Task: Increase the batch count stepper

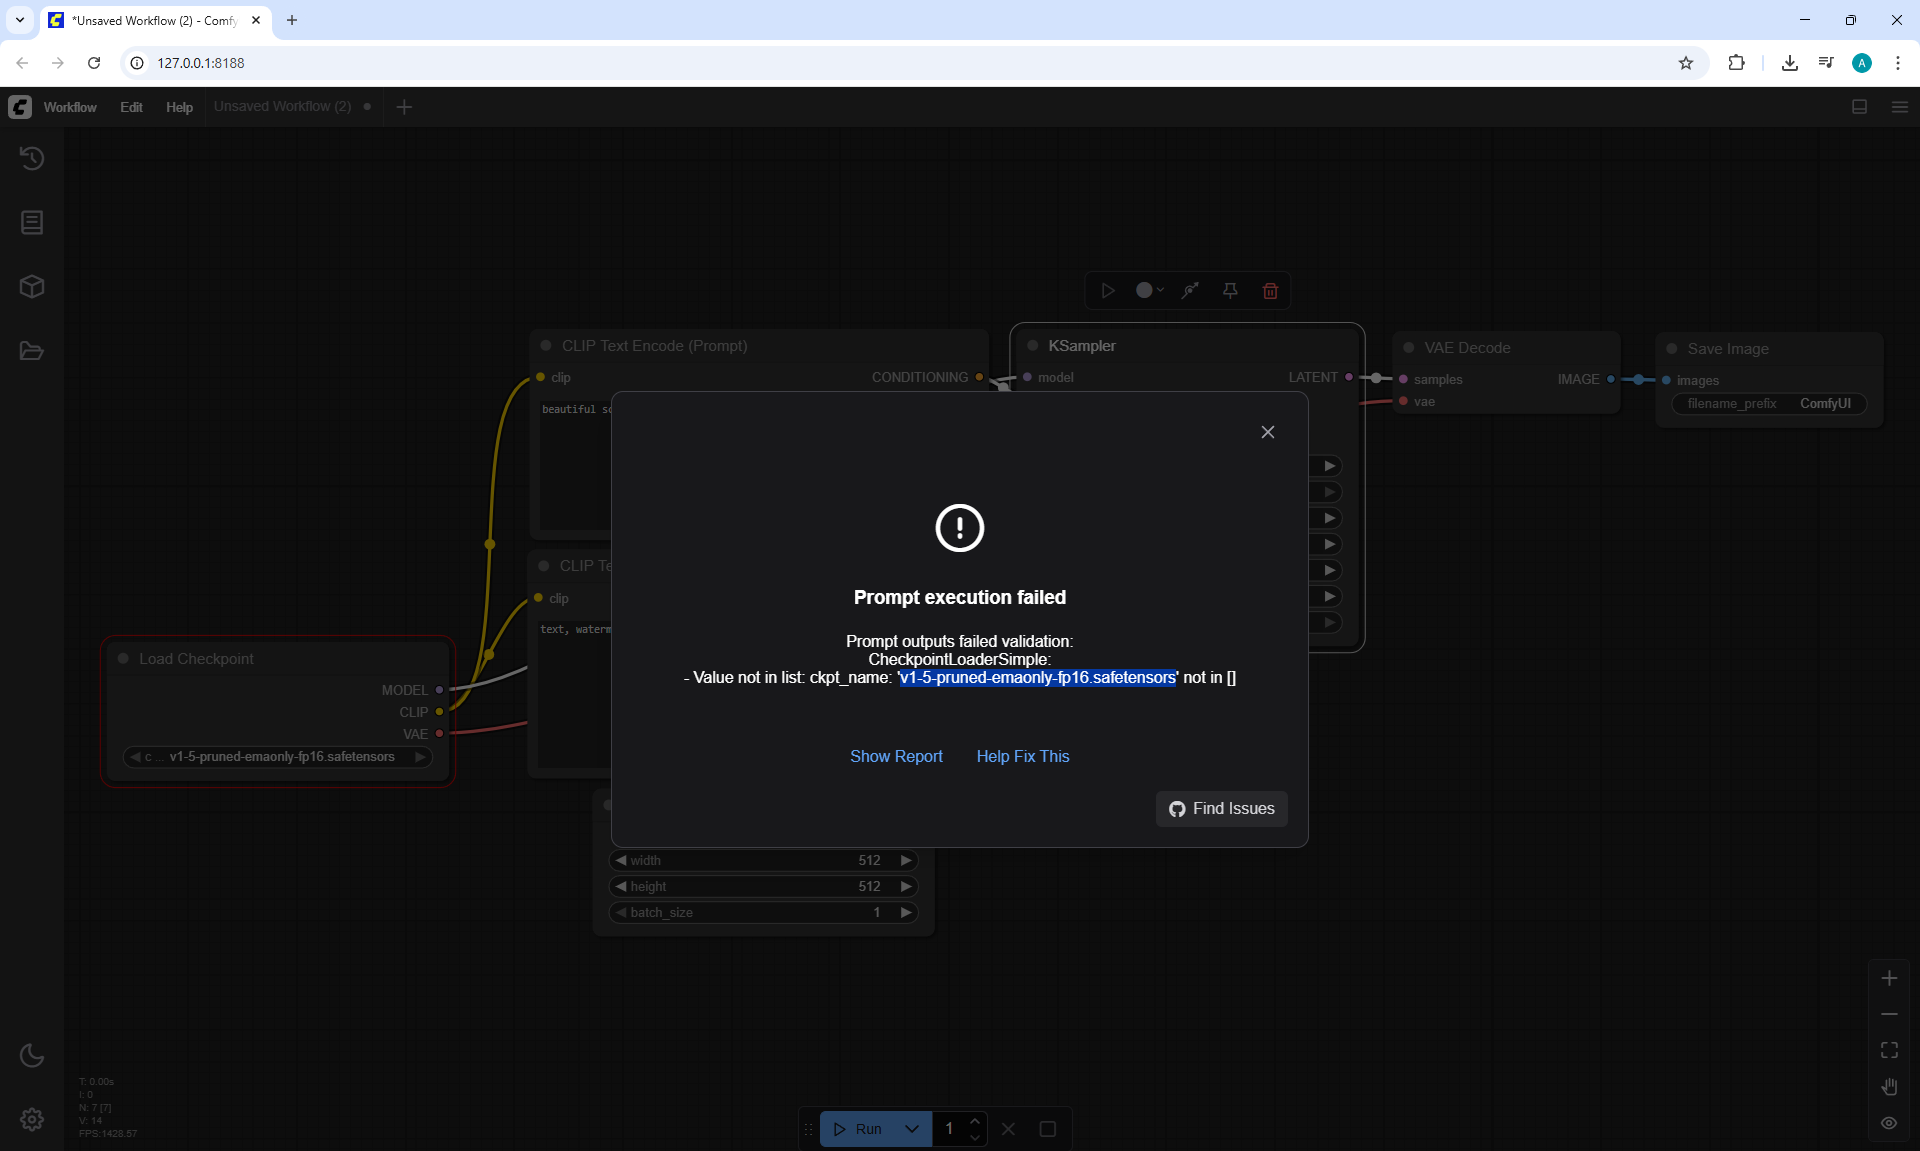Action: pos(975,1120)
